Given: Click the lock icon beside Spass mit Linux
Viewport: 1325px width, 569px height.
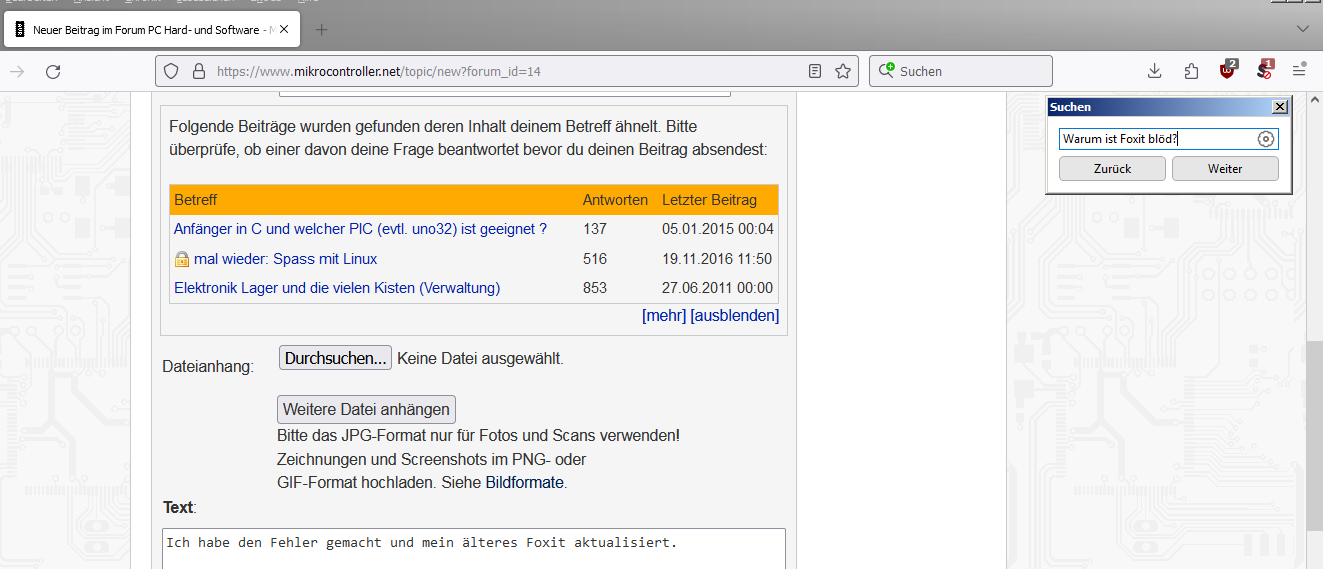Looking at the screenshot, I should point(182,259).
